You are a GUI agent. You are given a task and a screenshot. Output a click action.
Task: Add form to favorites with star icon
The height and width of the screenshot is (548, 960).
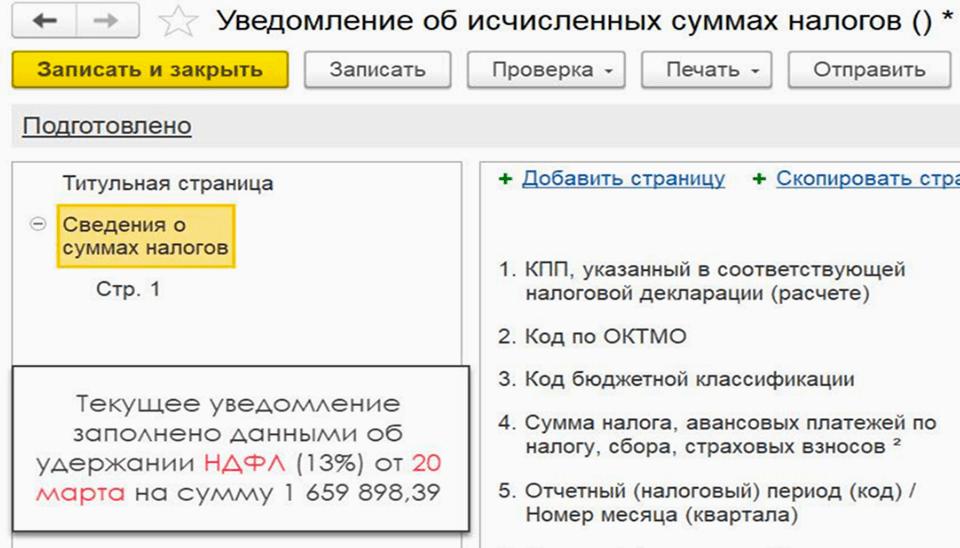[x=178, y=22]
